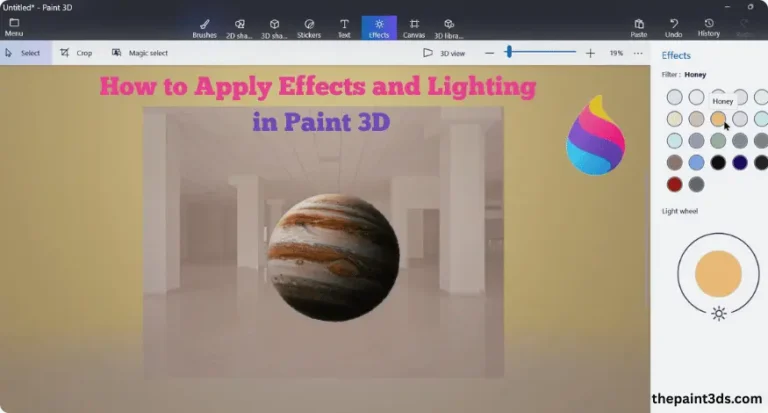Open the 2D shapes tool
Screen dimensions: 768x413
tap(239, 28)
